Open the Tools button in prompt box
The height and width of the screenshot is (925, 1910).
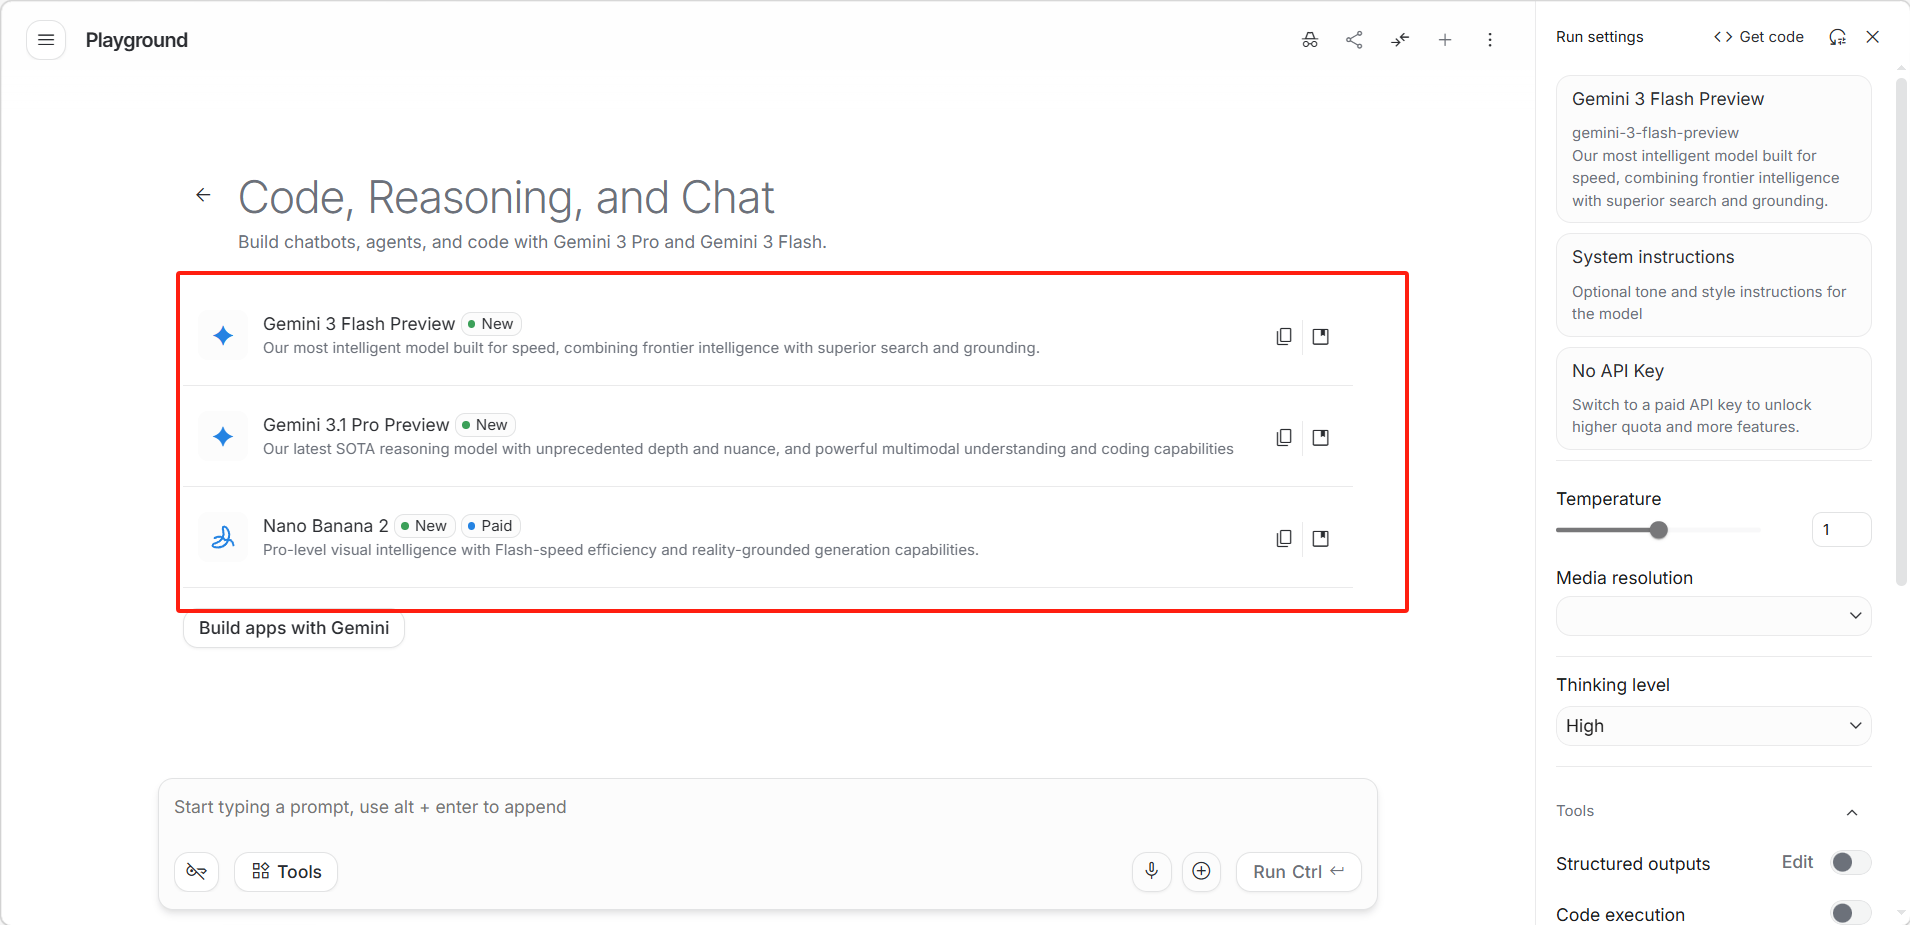pyautogui.click(x=286, y=872)
